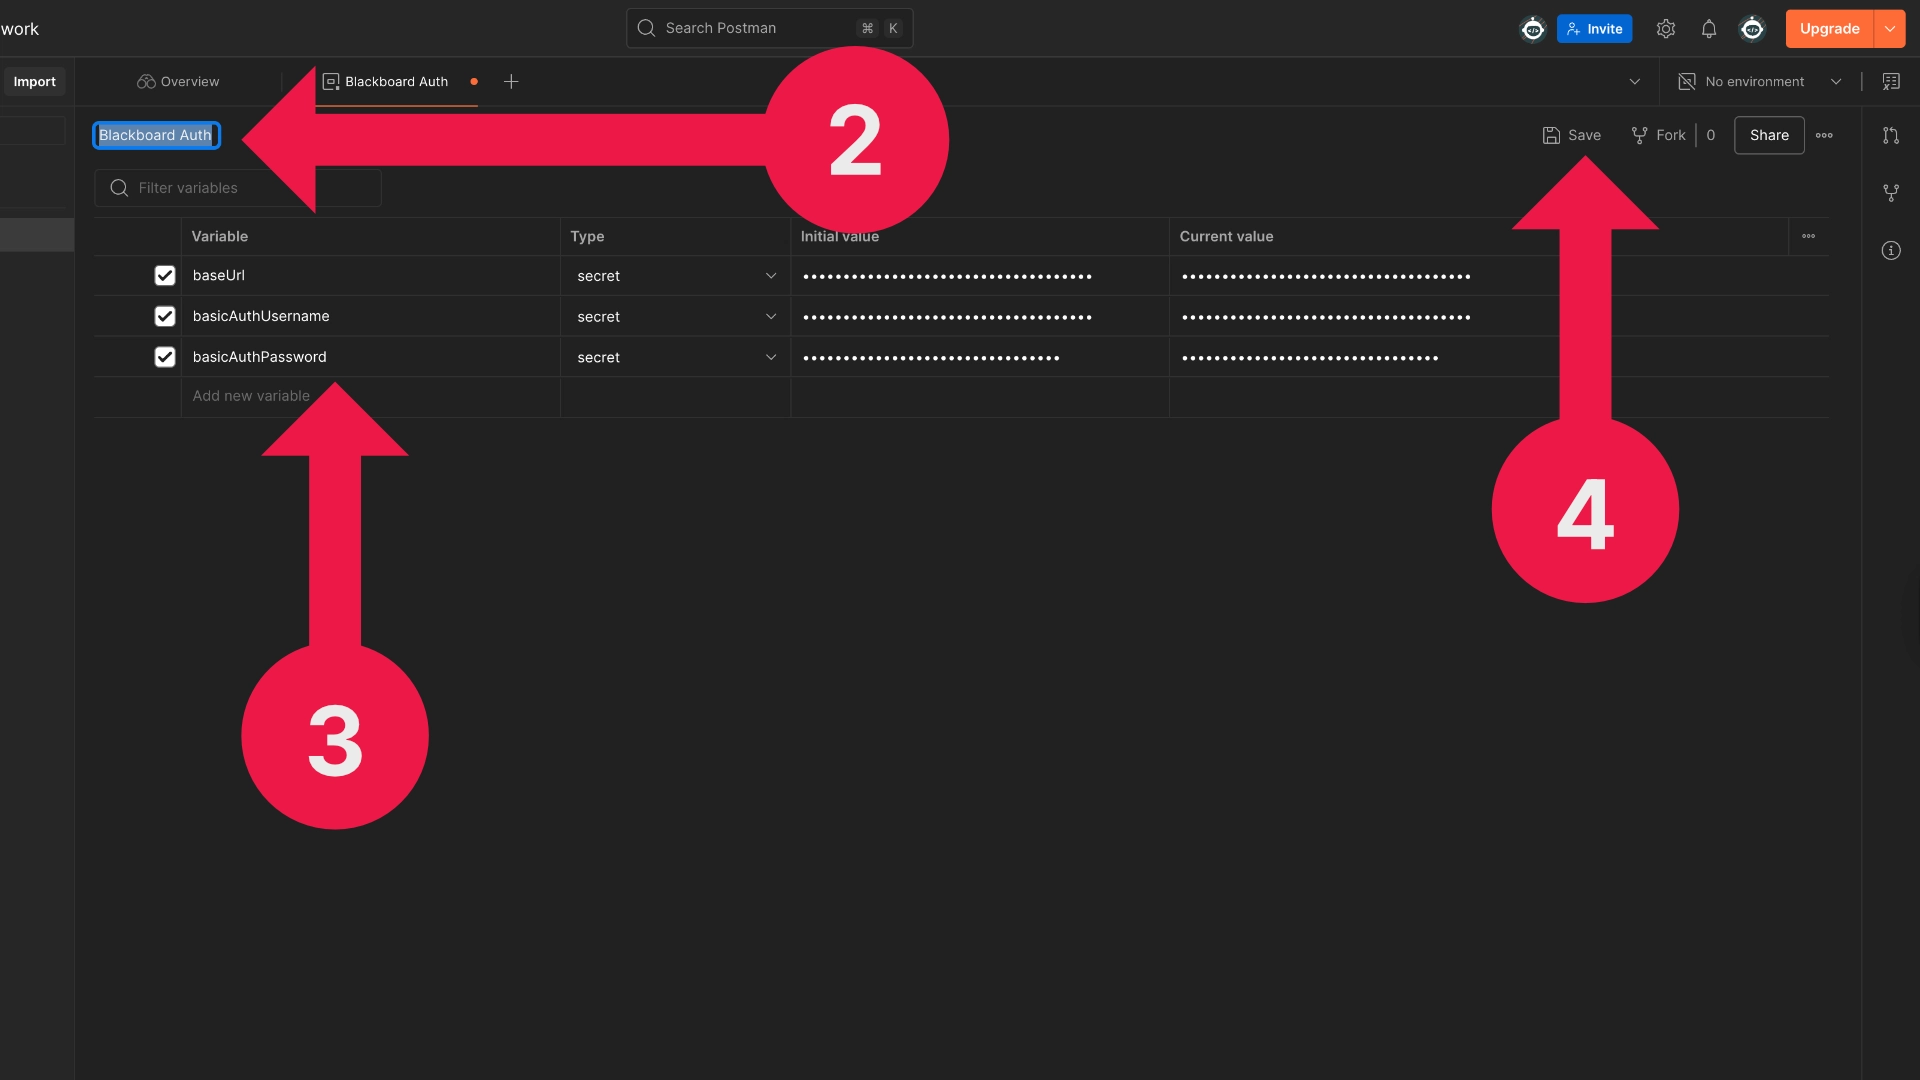Open a new tab with plus
Image resolution: width=1920 pixels, height=1080 pixels.
511,82
